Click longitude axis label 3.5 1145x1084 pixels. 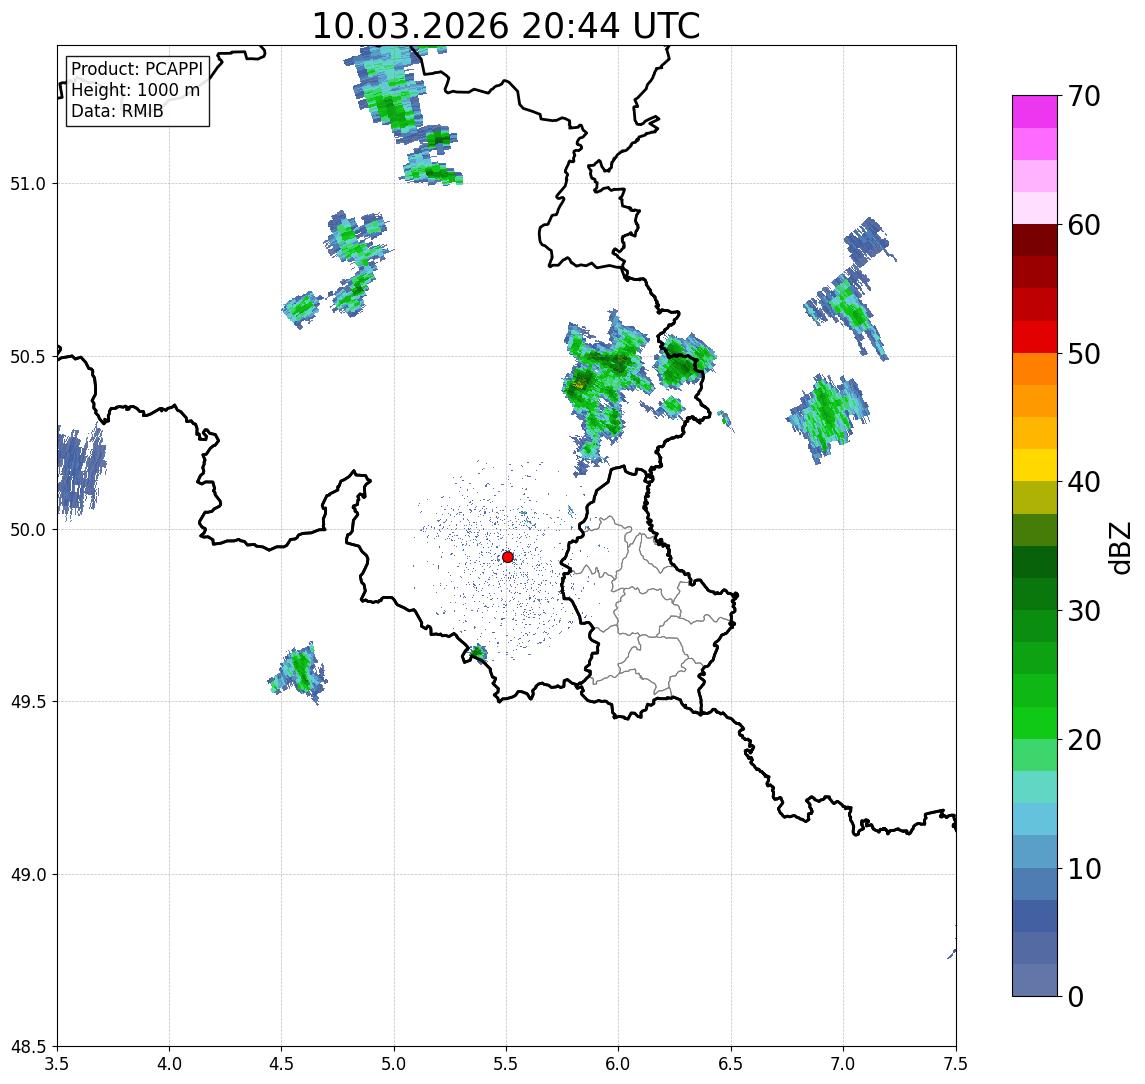(57, 1064)
